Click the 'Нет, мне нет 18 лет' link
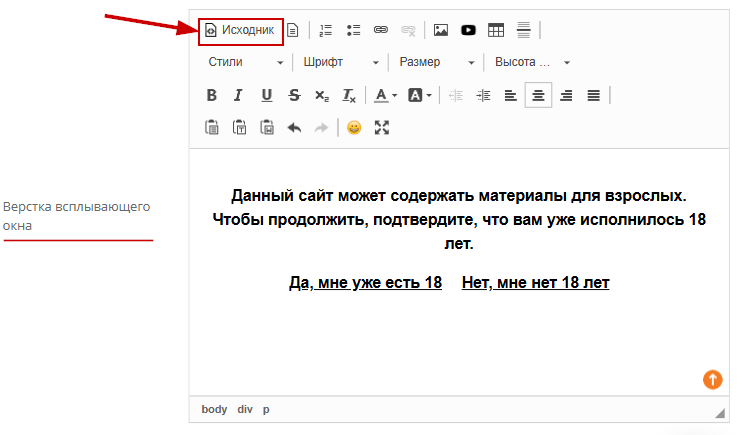 coord(536,283)
